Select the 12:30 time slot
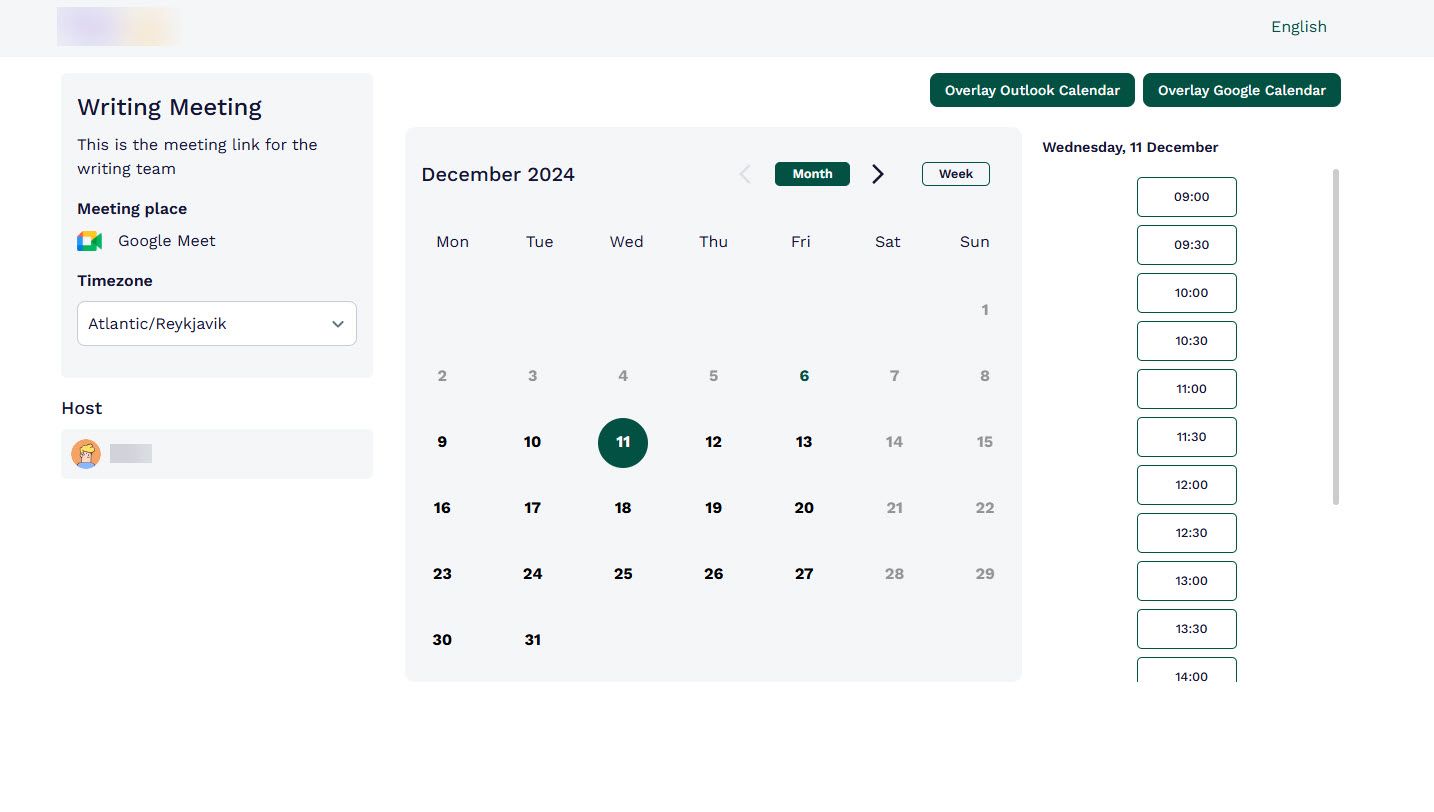1434x812 pixels. pos(1186,532)
